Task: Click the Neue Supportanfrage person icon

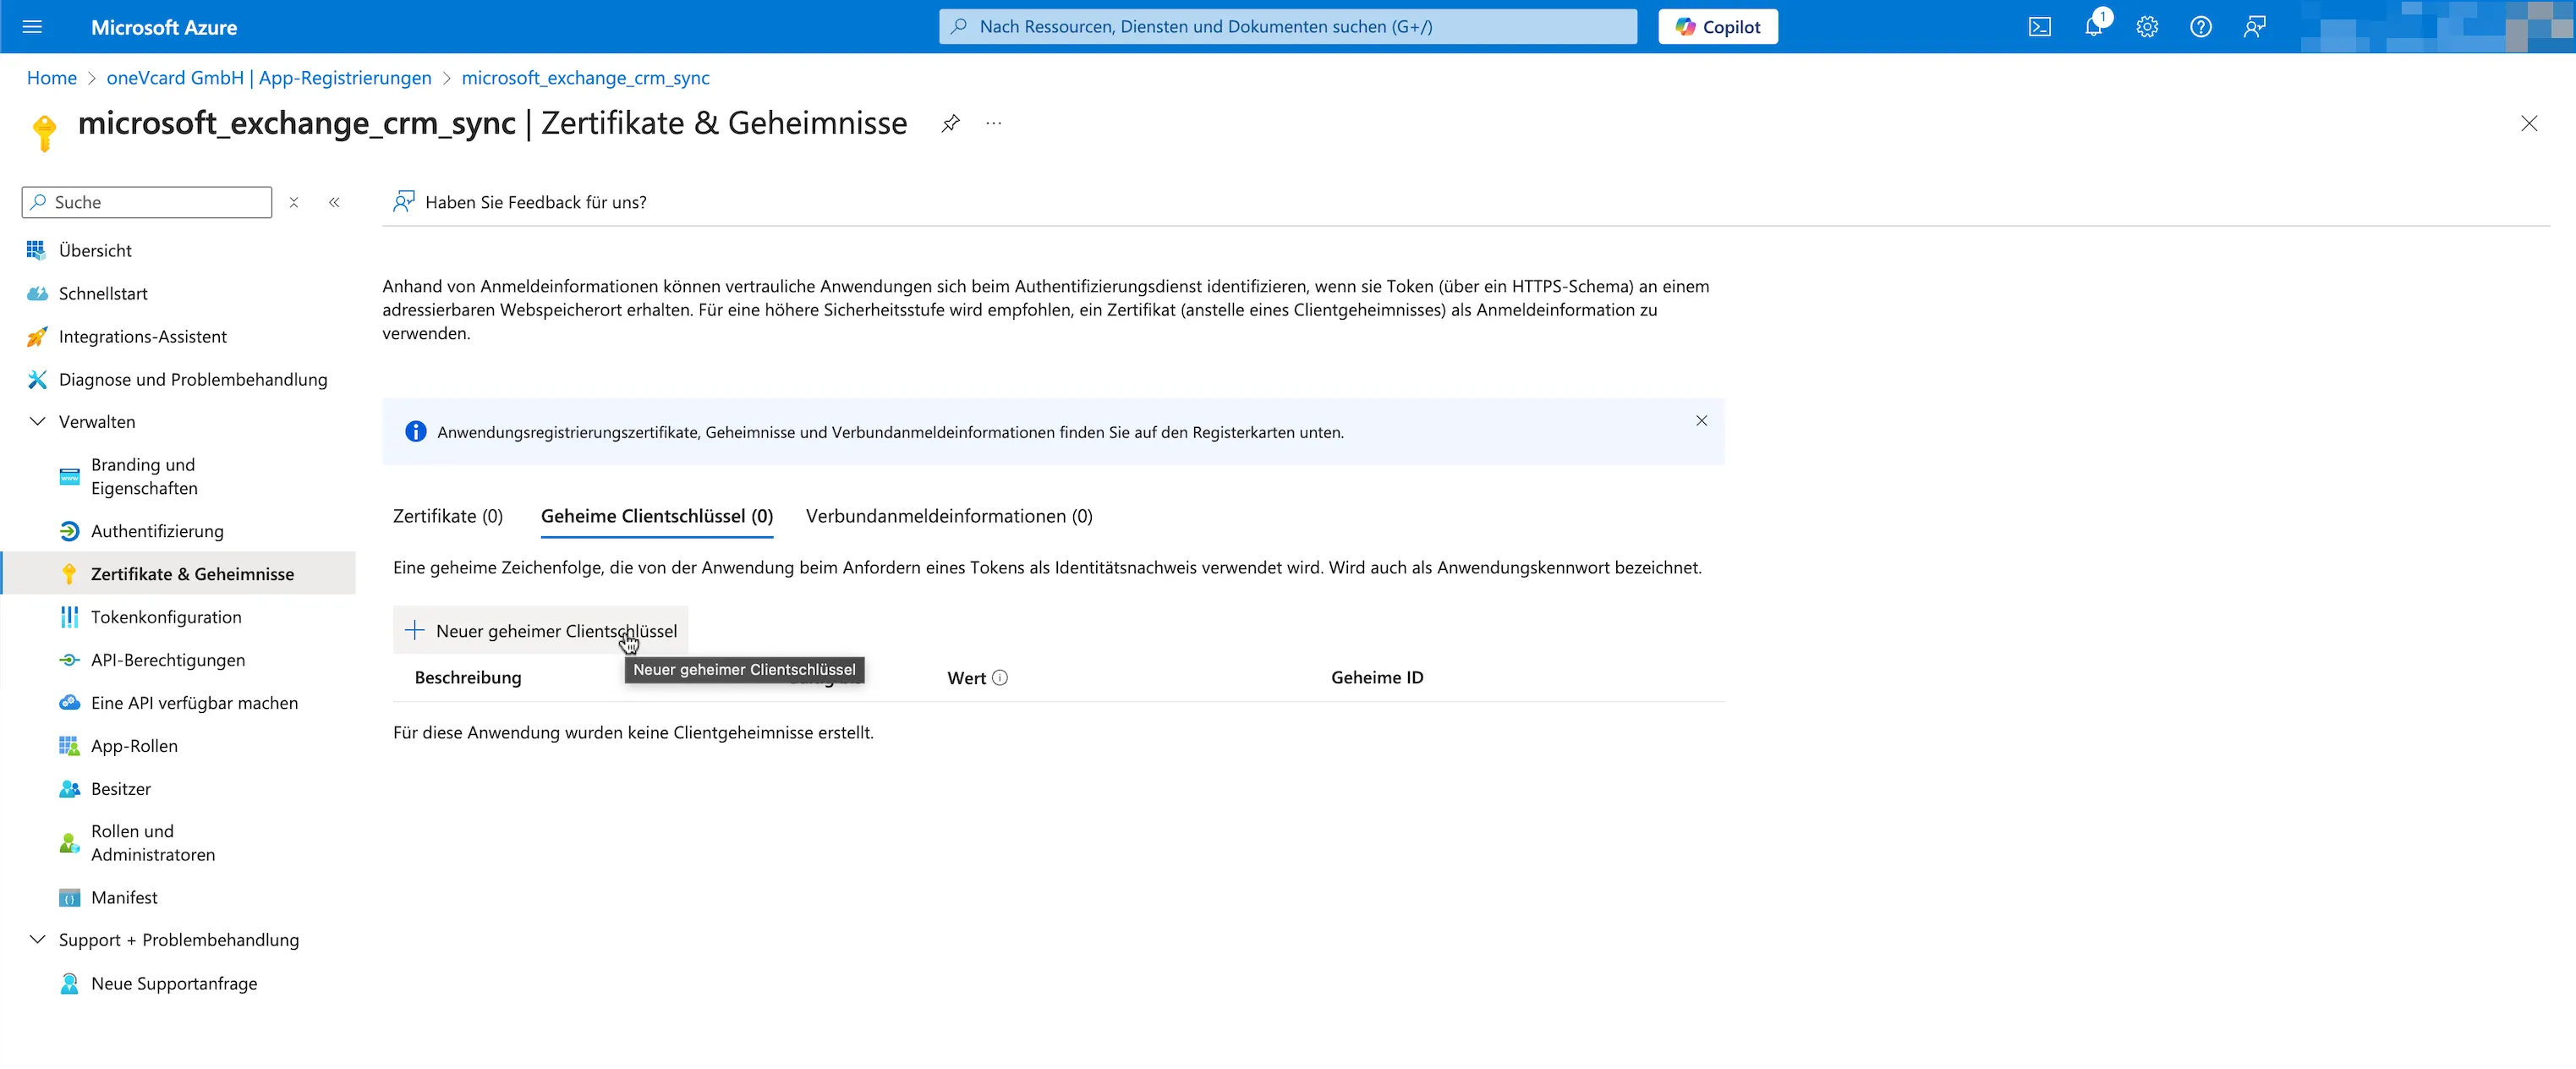Action: [69, 984]
